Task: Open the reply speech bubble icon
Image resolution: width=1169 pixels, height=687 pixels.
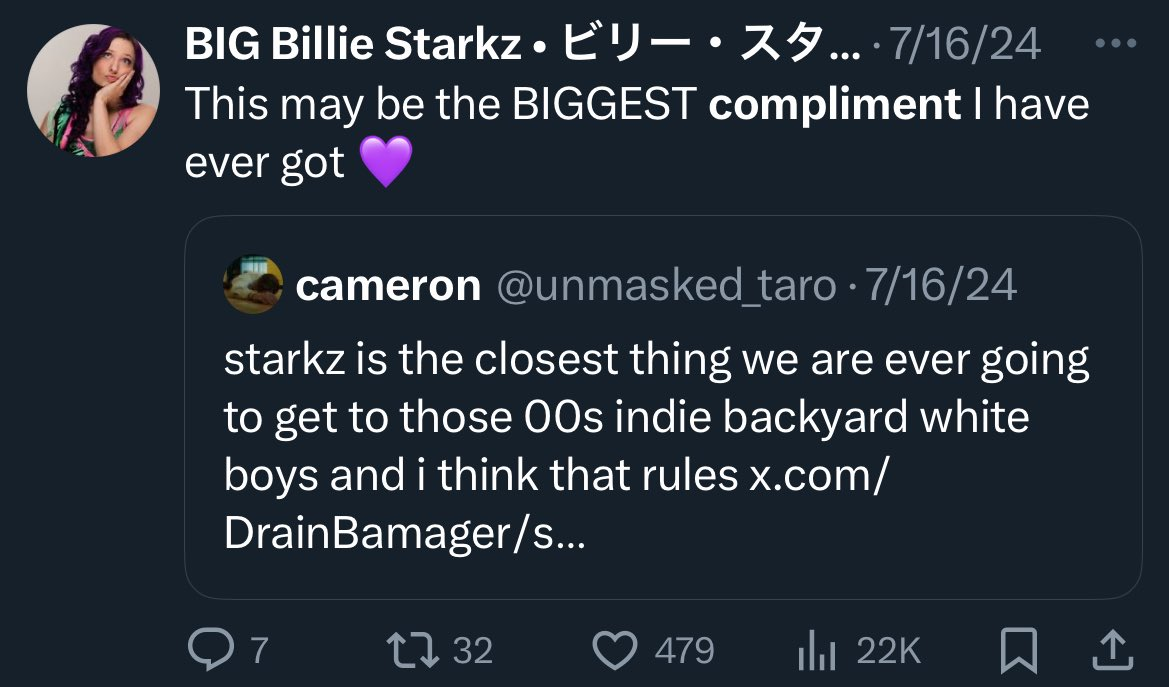Action: [208, 651]
